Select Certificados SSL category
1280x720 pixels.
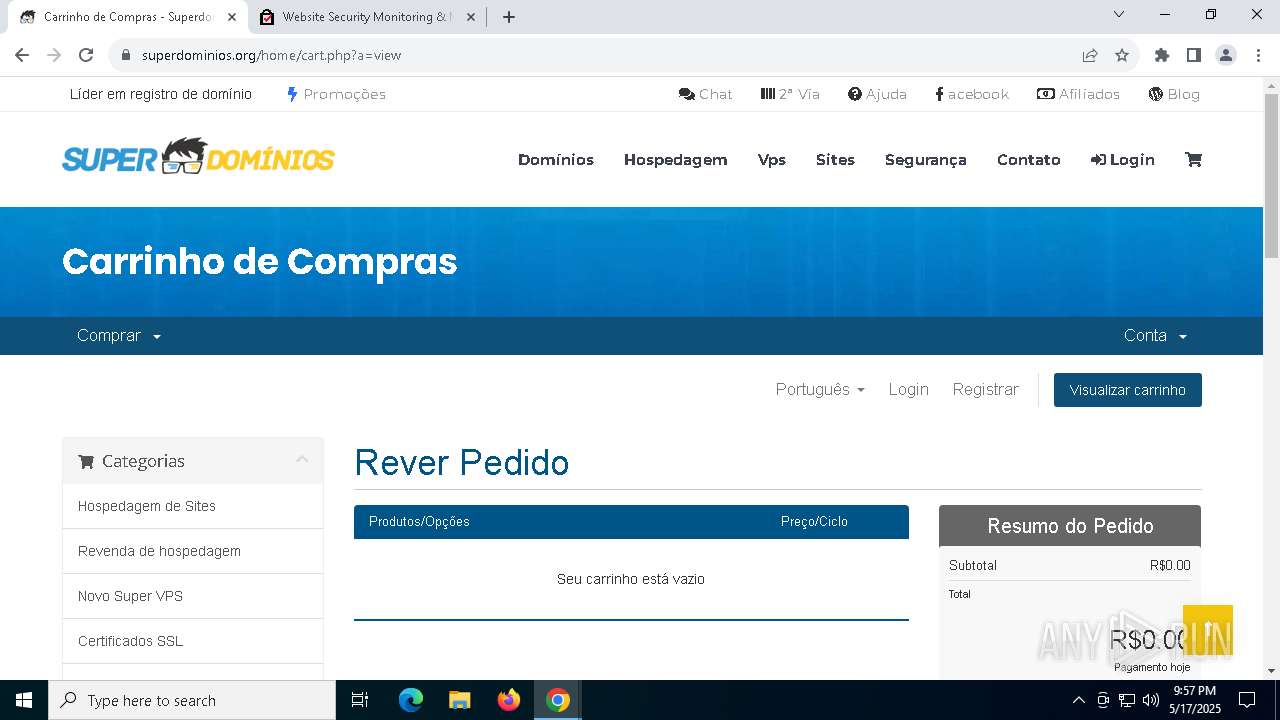(193, 641)
